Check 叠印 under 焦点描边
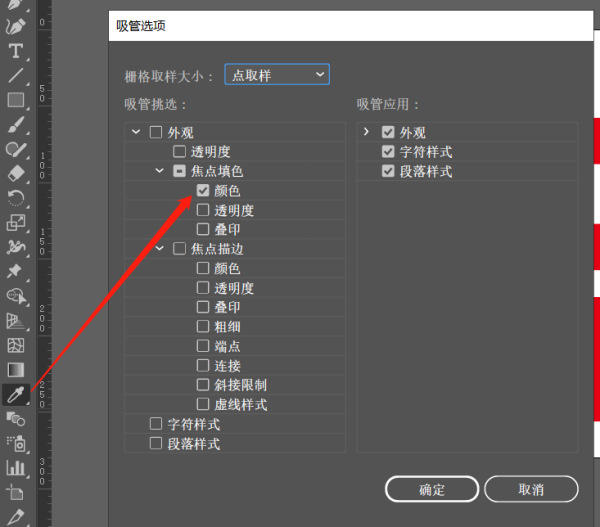The image size is (600, 527). (203, 307)
